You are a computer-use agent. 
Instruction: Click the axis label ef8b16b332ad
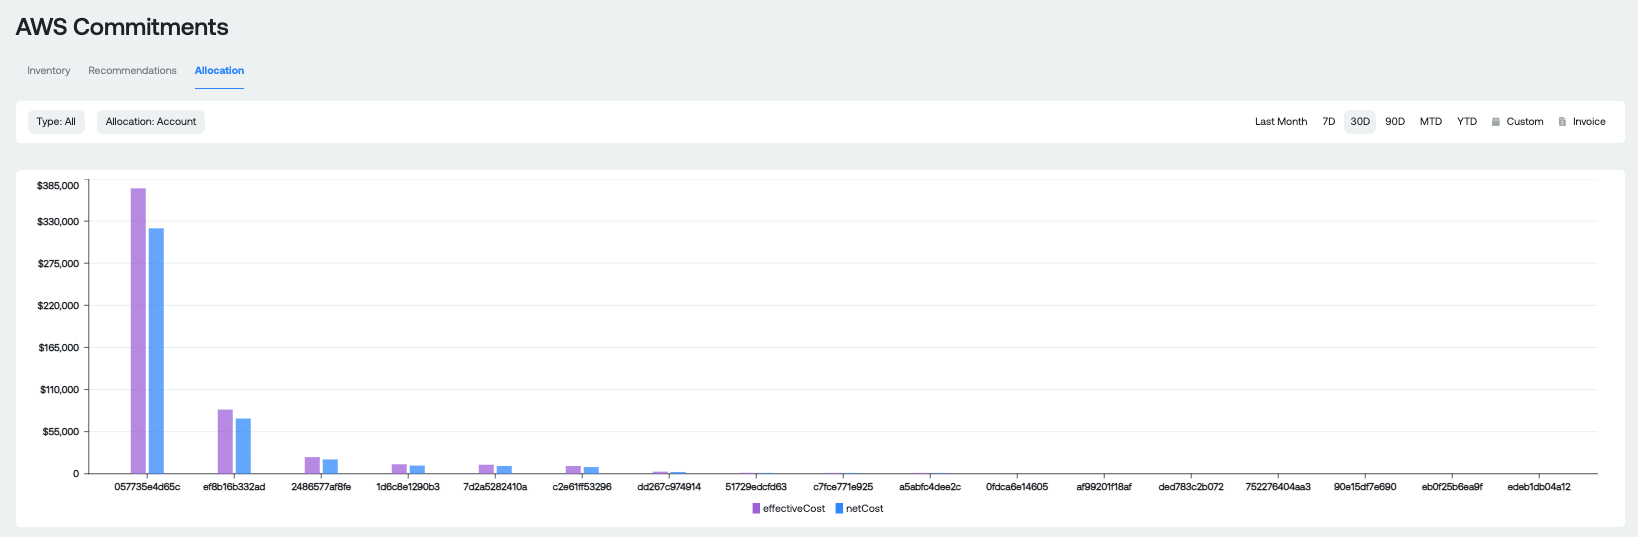234,487
